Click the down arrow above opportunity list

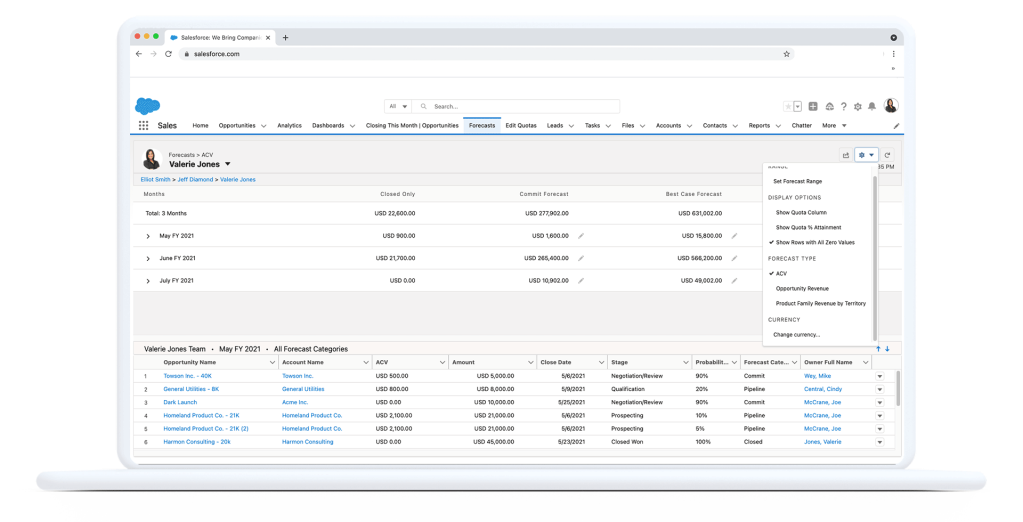887,349
